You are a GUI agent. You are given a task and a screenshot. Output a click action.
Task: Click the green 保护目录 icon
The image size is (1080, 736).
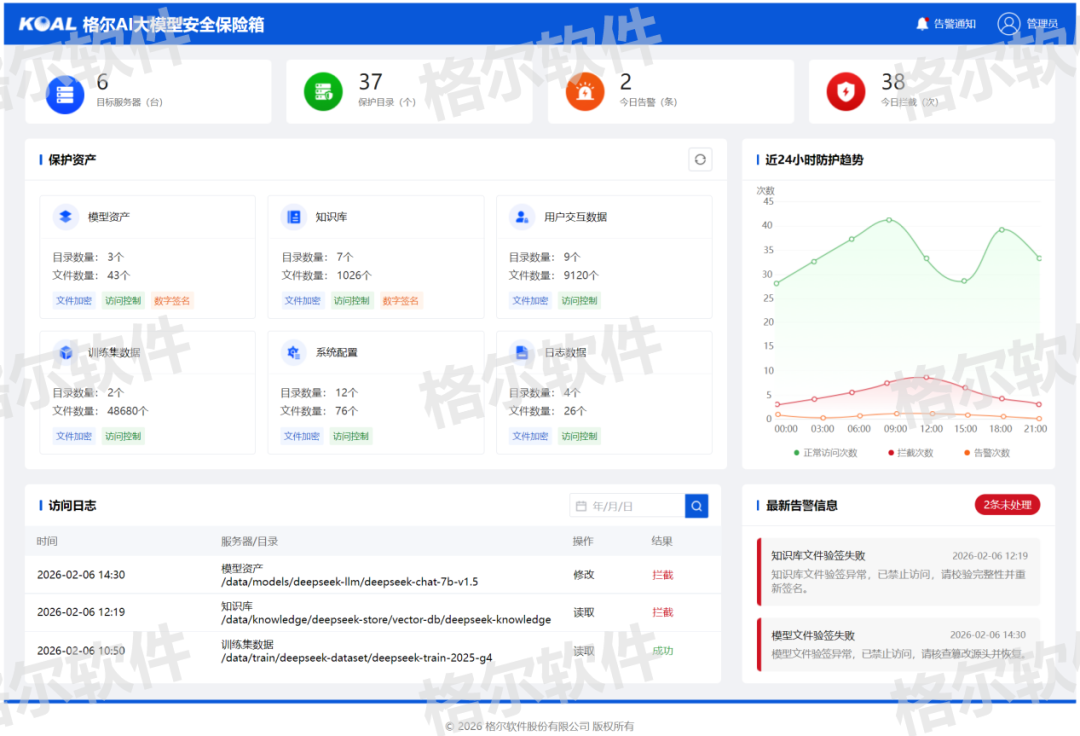coord(323,92)
